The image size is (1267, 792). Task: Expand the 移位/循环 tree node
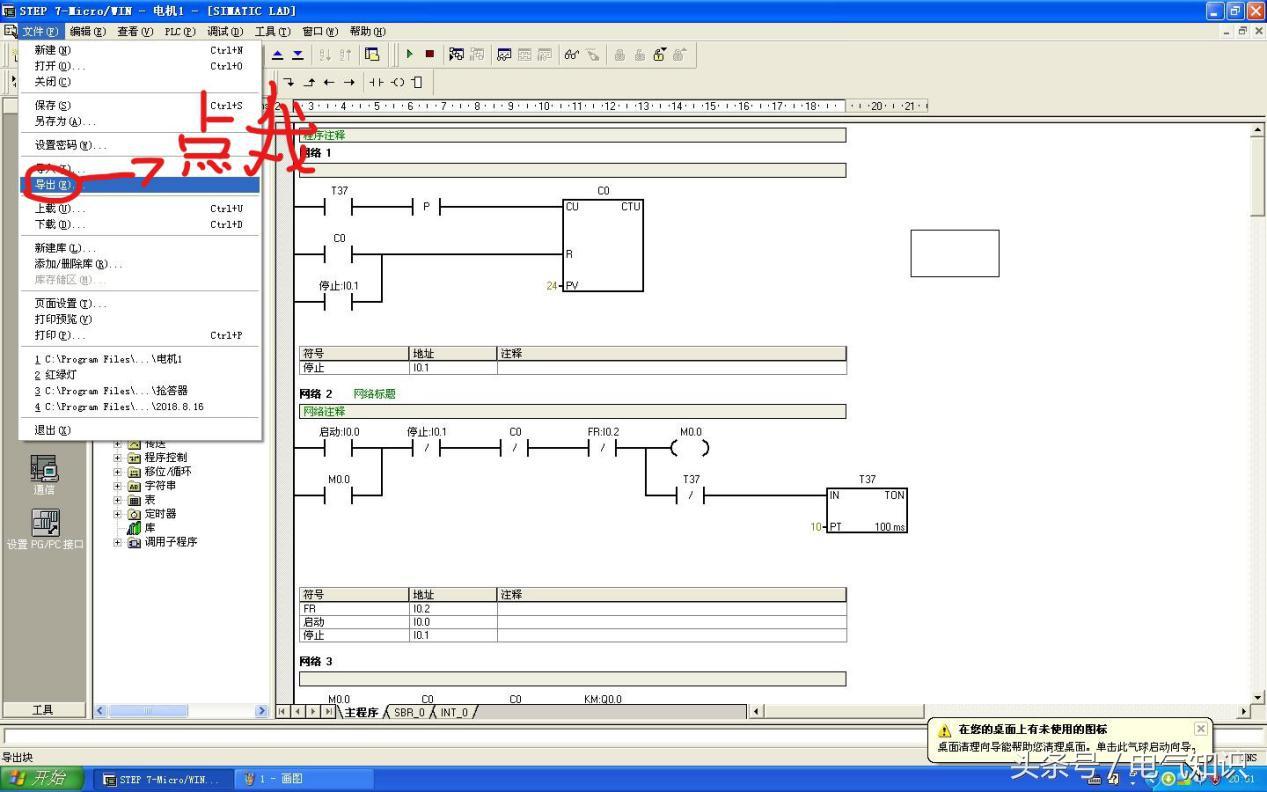tap(118, 471)
